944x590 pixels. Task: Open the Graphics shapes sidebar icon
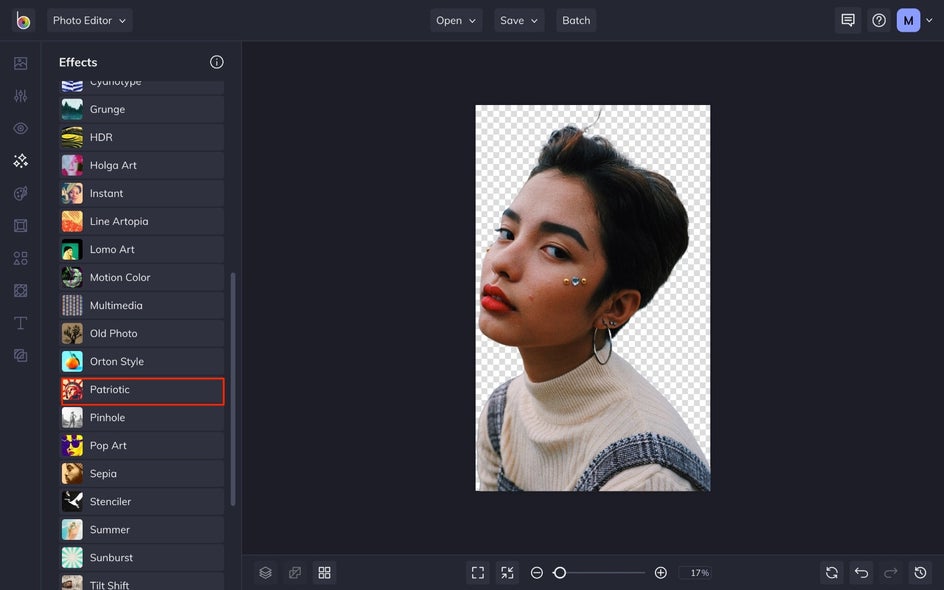[x=20, y=258]
